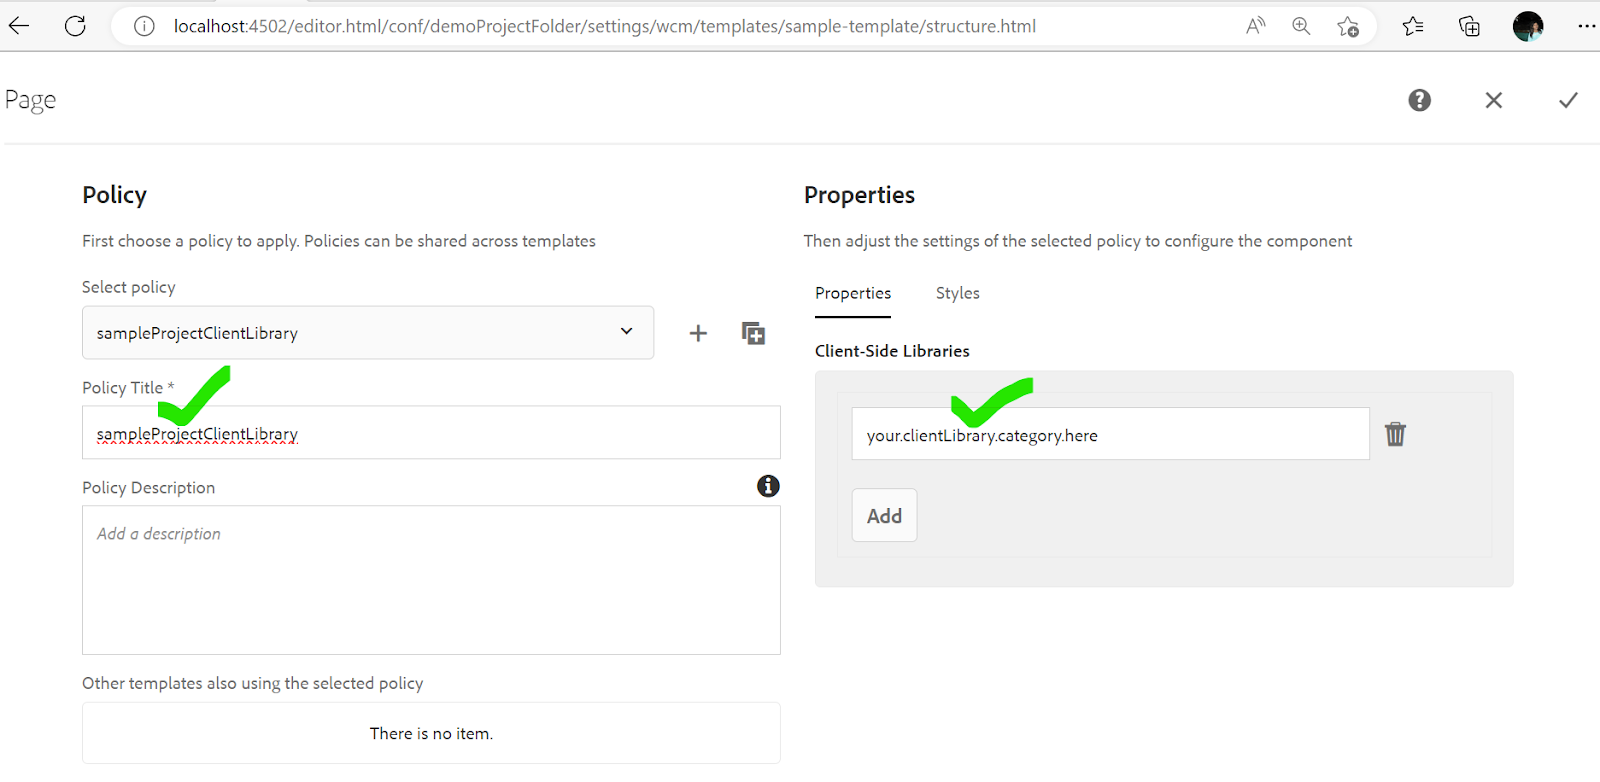Show policy description info icon
1600x782 pixels.
point(768,486)
